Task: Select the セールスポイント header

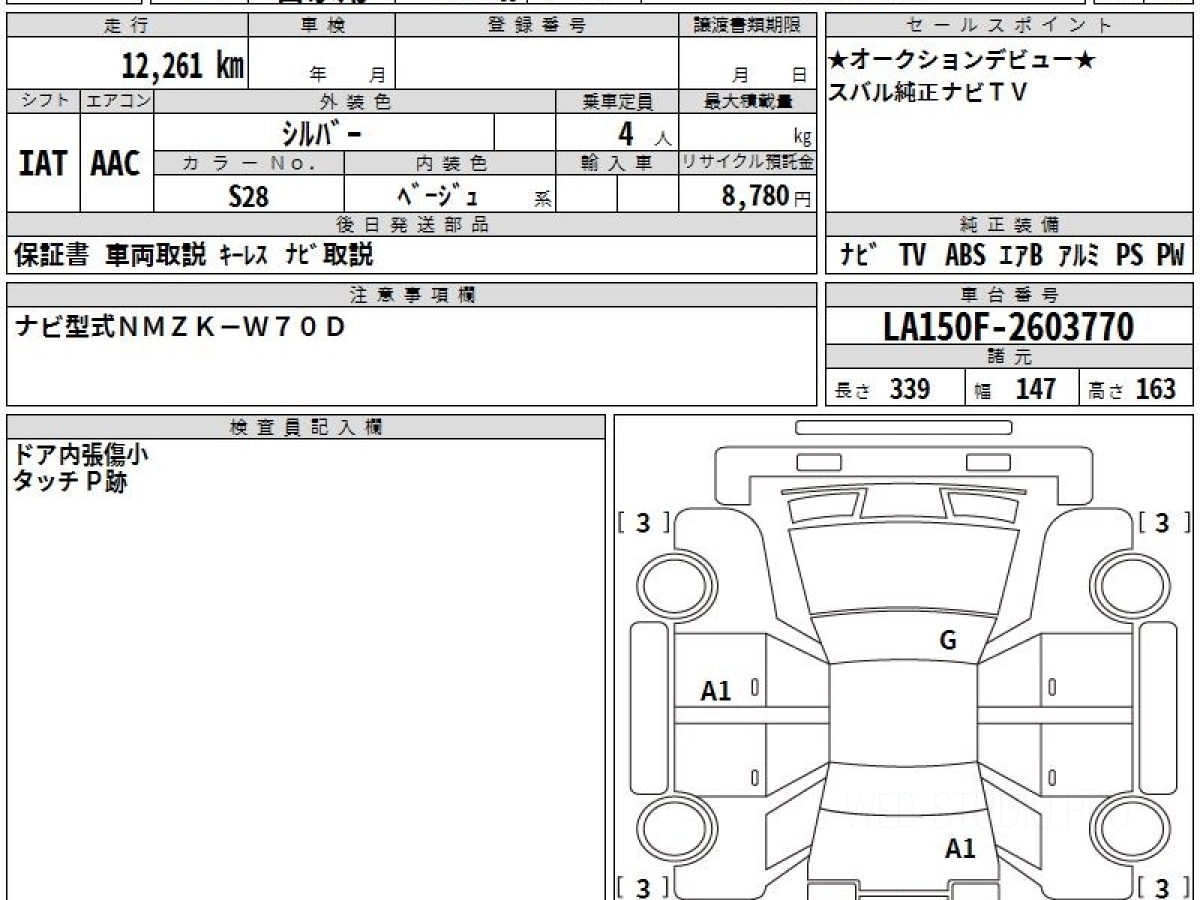Action: coord(1010,26)
